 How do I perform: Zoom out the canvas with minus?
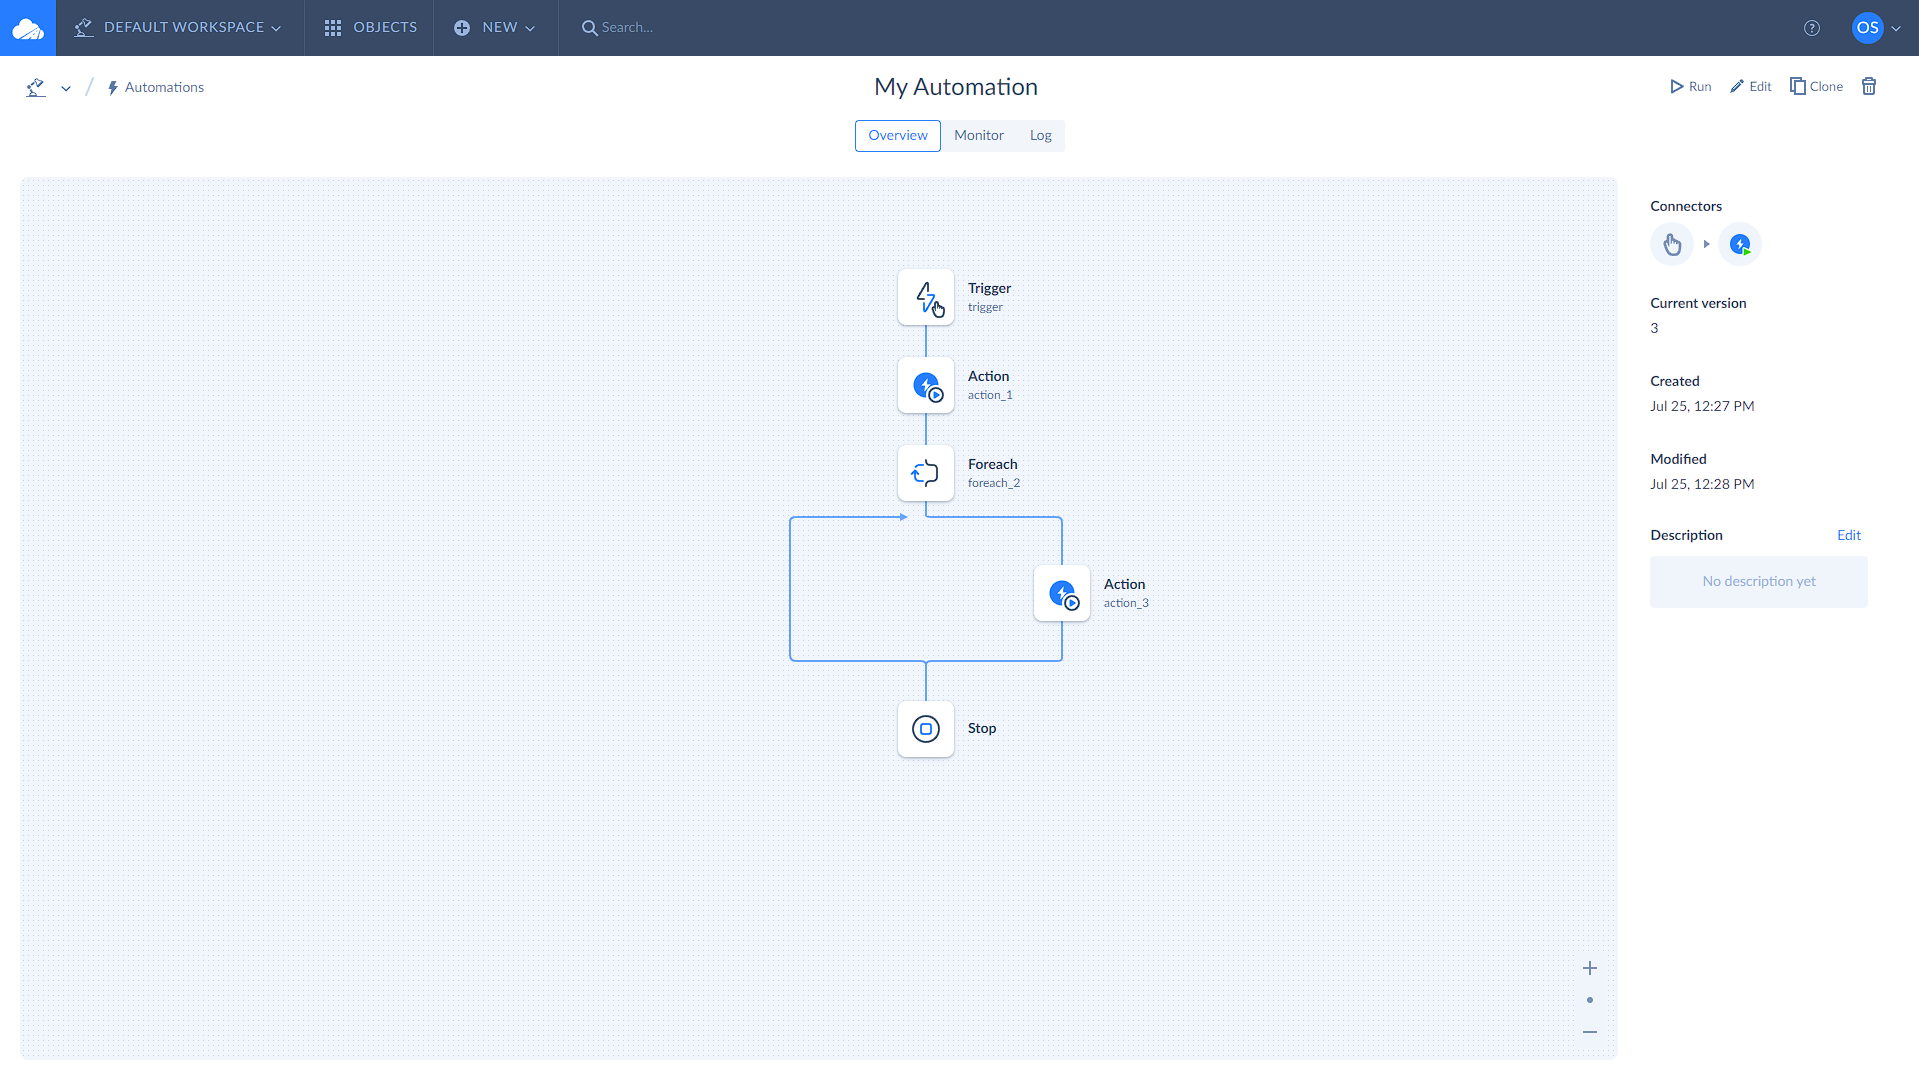tap(1589, 1032)
